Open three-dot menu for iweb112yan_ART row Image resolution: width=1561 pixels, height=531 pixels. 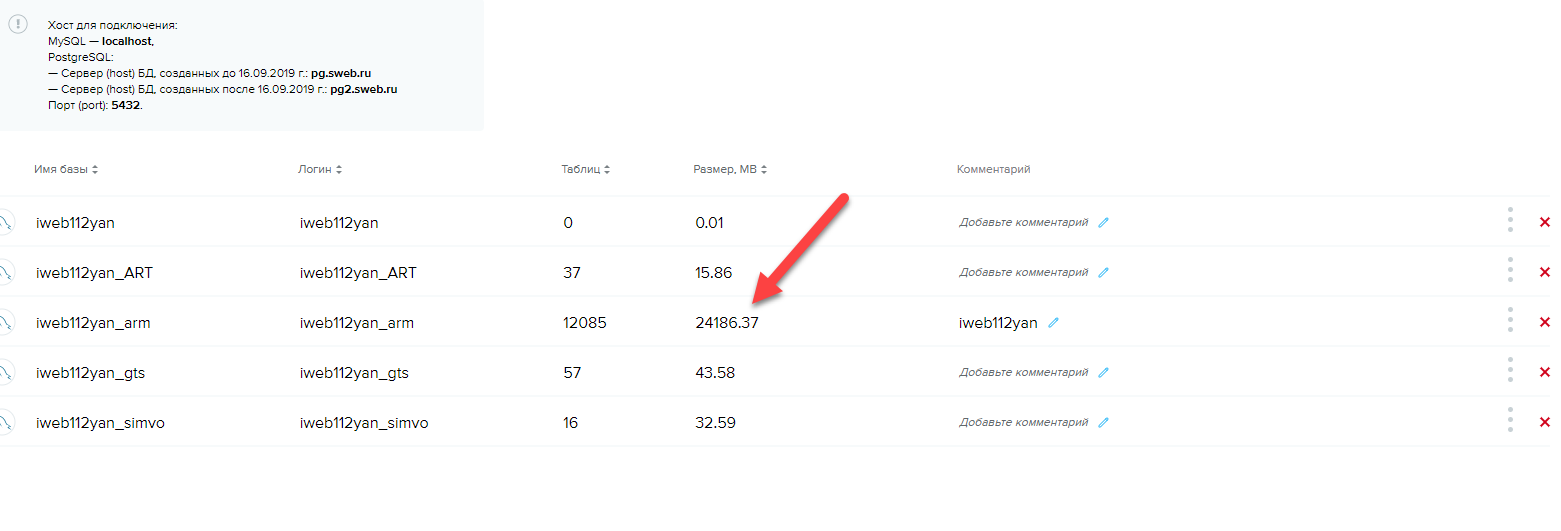tap(1510, 270)
